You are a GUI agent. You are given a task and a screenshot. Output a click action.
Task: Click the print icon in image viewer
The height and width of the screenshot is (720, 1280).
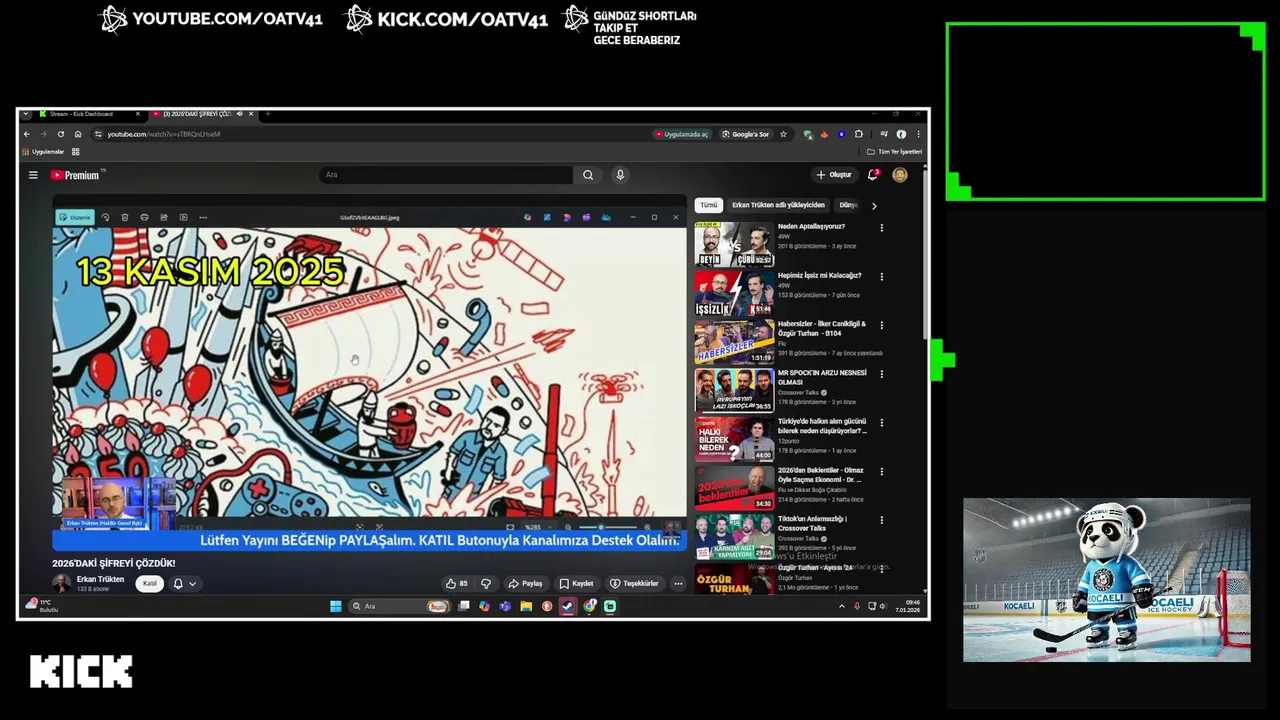(144, 217)
